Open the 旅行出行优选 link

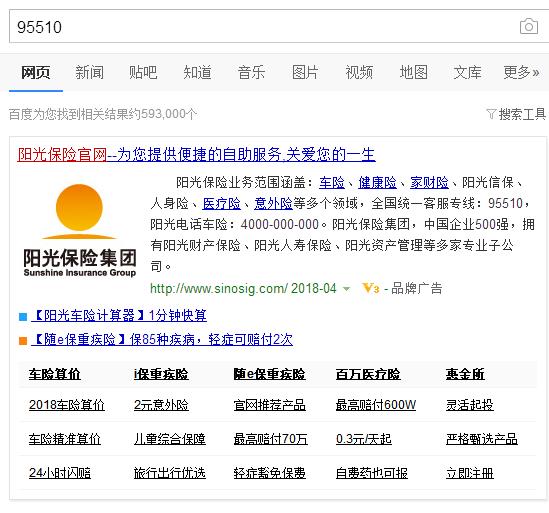tap(170, 473)
